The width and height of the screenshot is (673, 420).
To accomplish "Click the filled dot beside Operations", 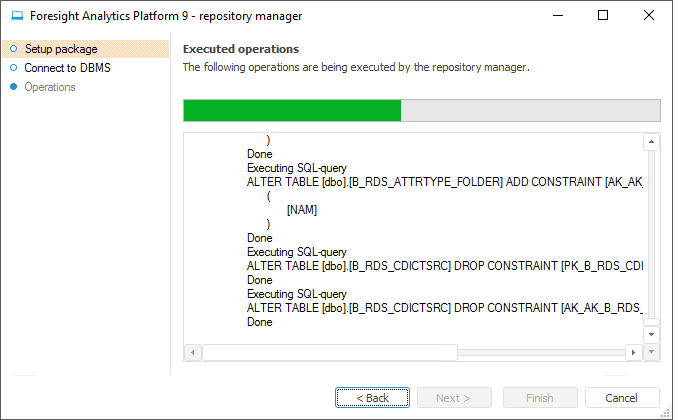I will coord(14,87).
